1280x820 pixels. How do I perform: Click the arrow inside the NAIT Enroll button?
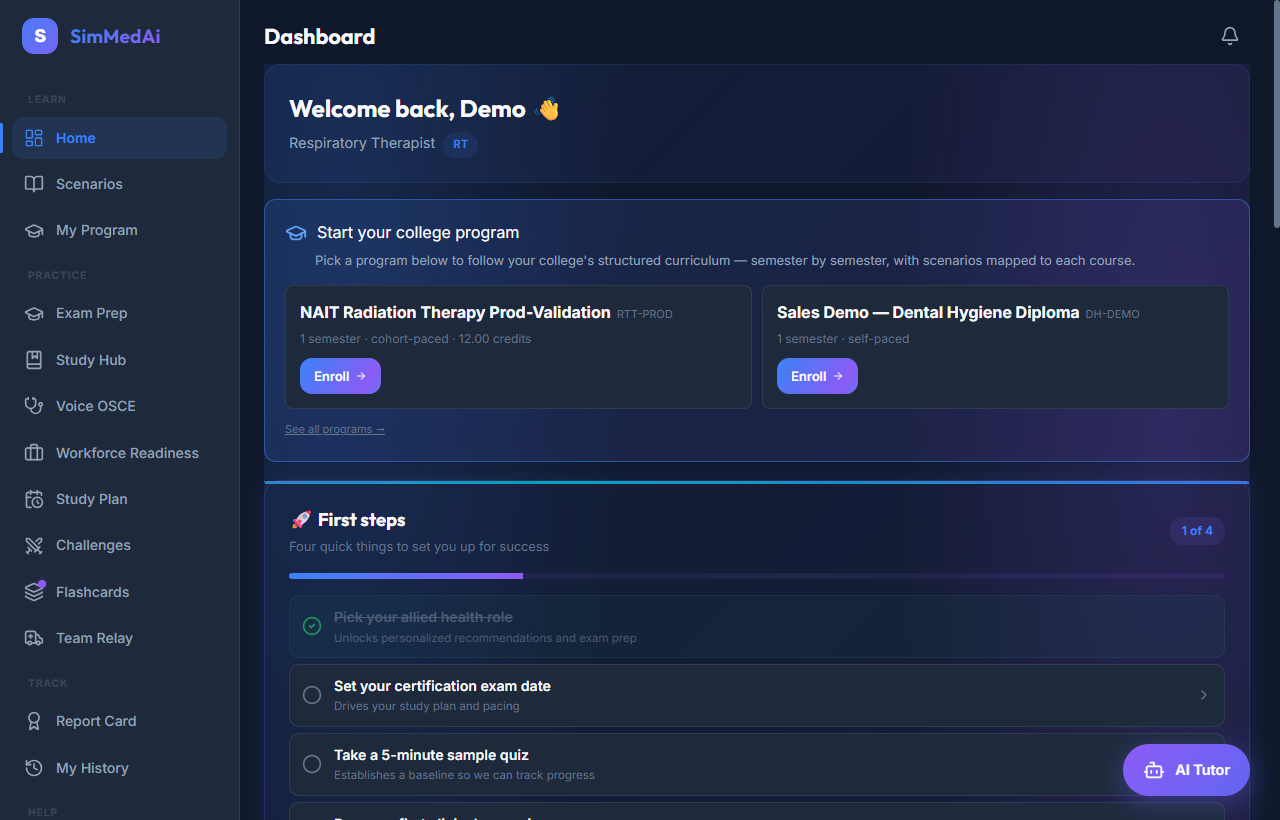pos(361,376)
